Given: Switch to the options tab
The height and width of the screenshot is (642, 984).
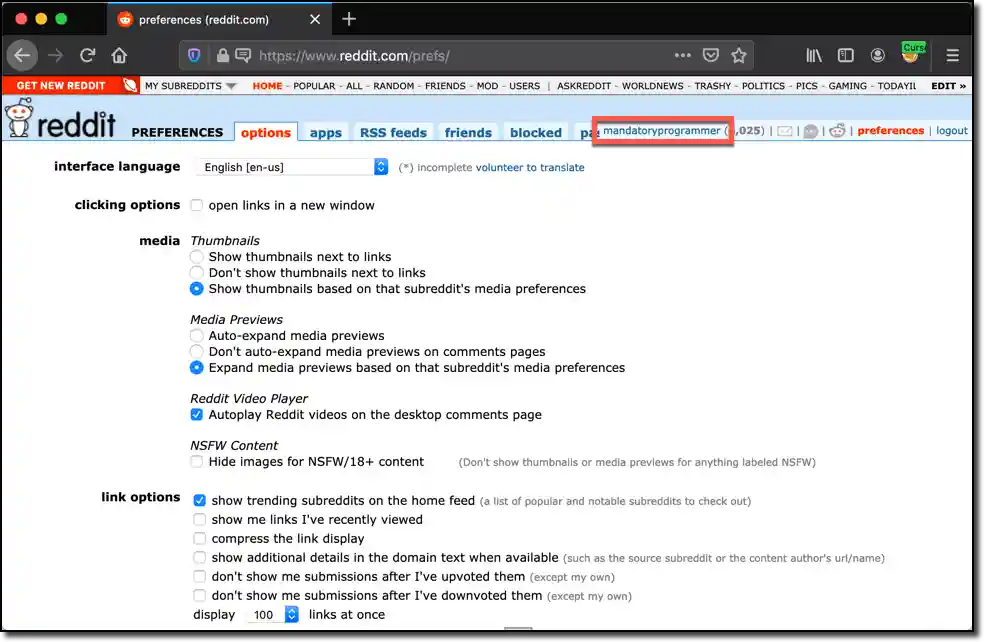Looking at the screenshot, I should click(265, 132).
